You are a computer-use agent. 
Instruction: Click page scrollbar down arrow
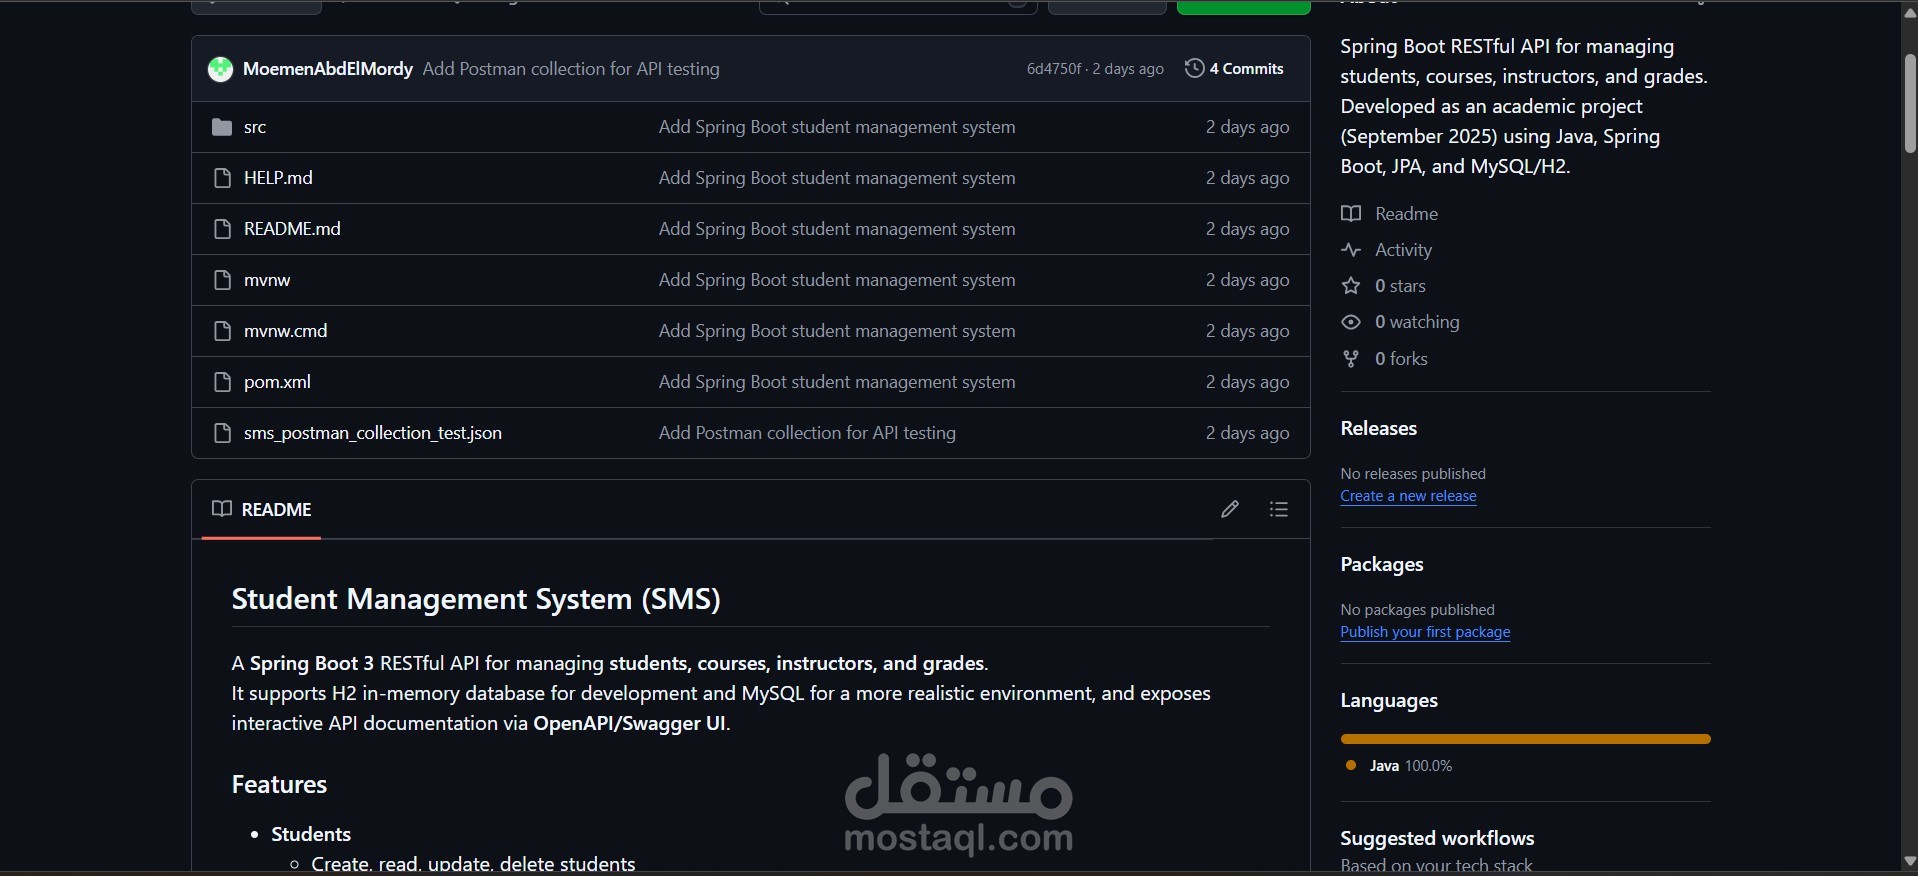click(1909, 863)
